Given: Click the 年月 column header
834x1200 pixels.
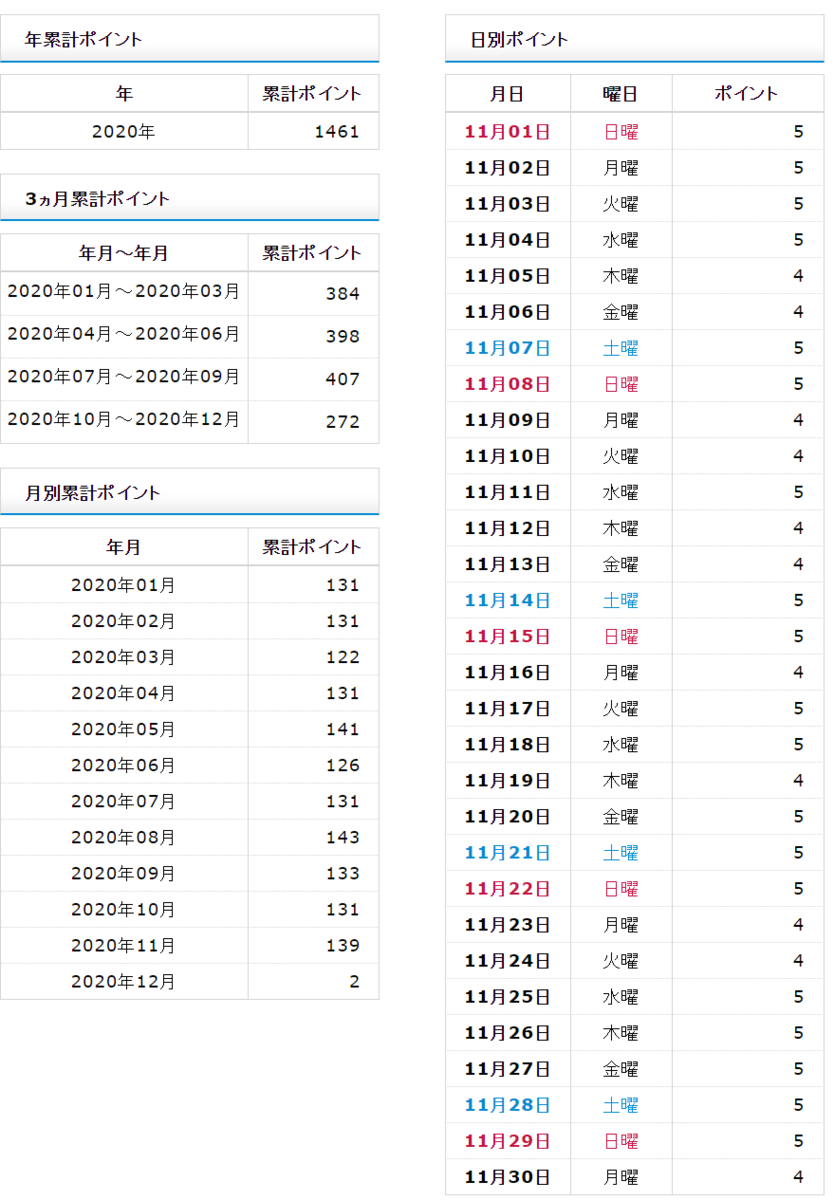Looking at the screenshot, I should pos(123,546).
